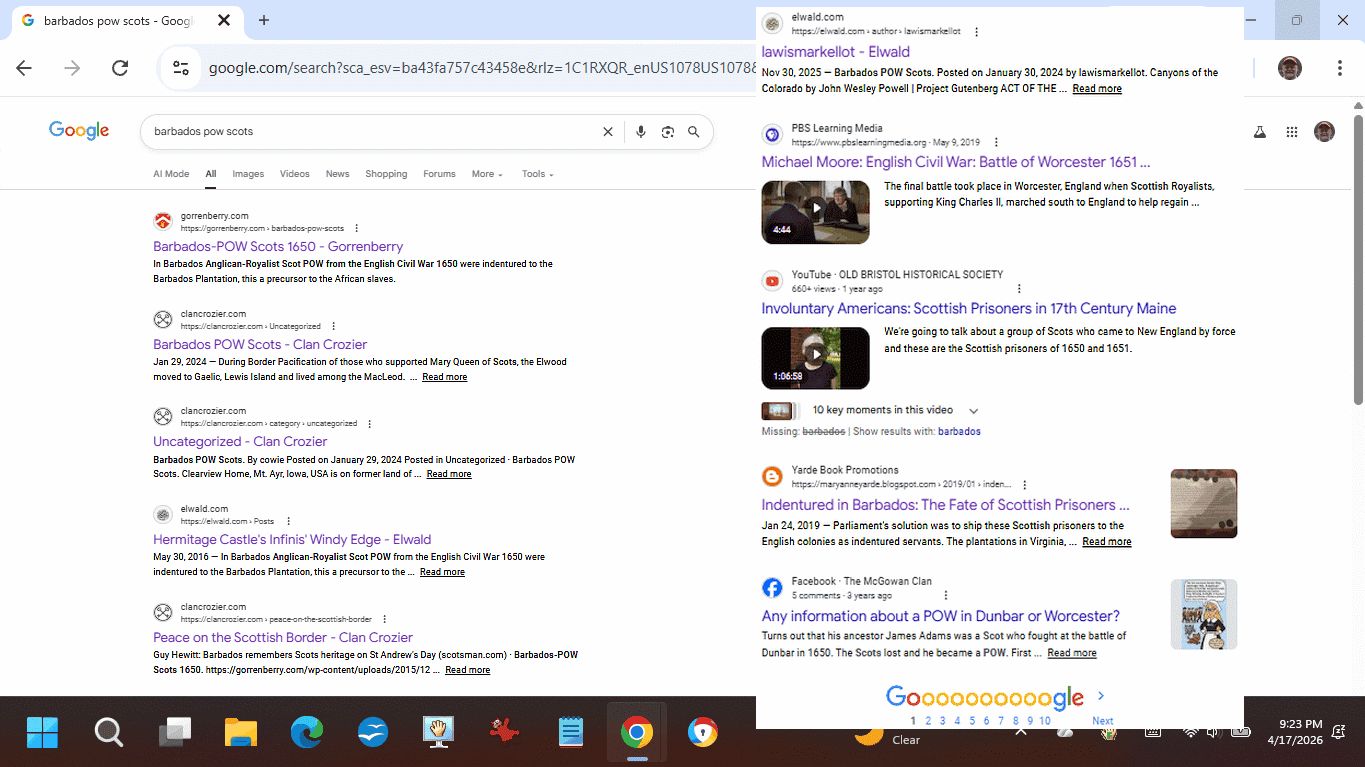Reload the page in Chrome

click(x=120, y=68)
